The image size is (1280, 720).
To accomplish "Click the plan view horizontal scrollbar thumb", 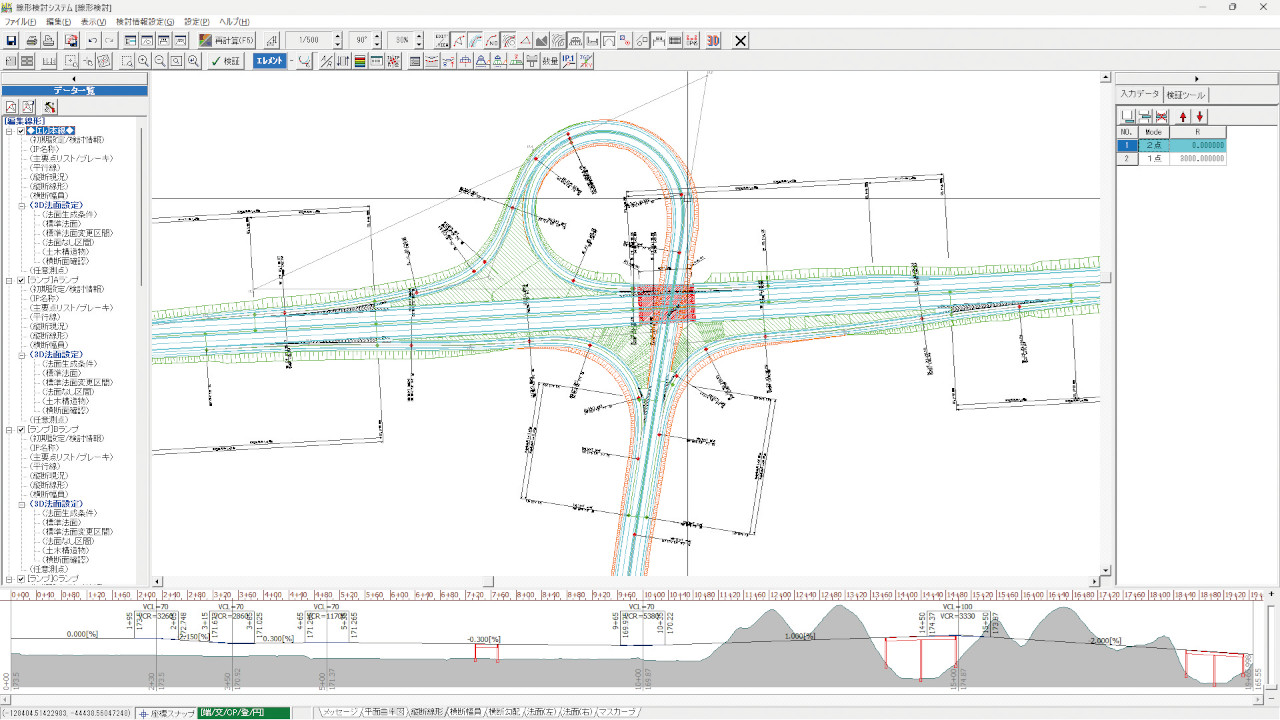I will (x=487, y=581).
